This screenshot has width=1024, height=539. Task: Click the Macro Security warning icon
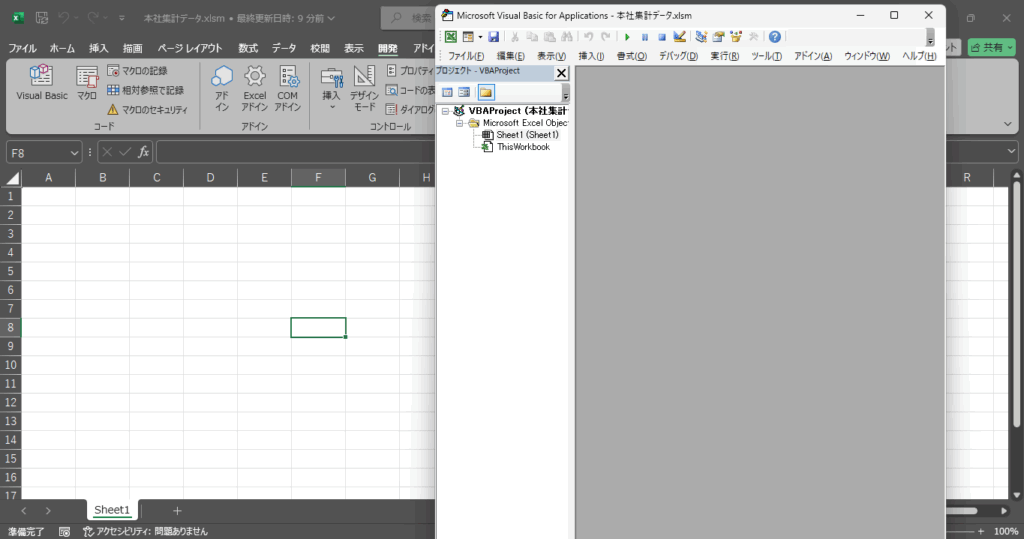point(113,109)
